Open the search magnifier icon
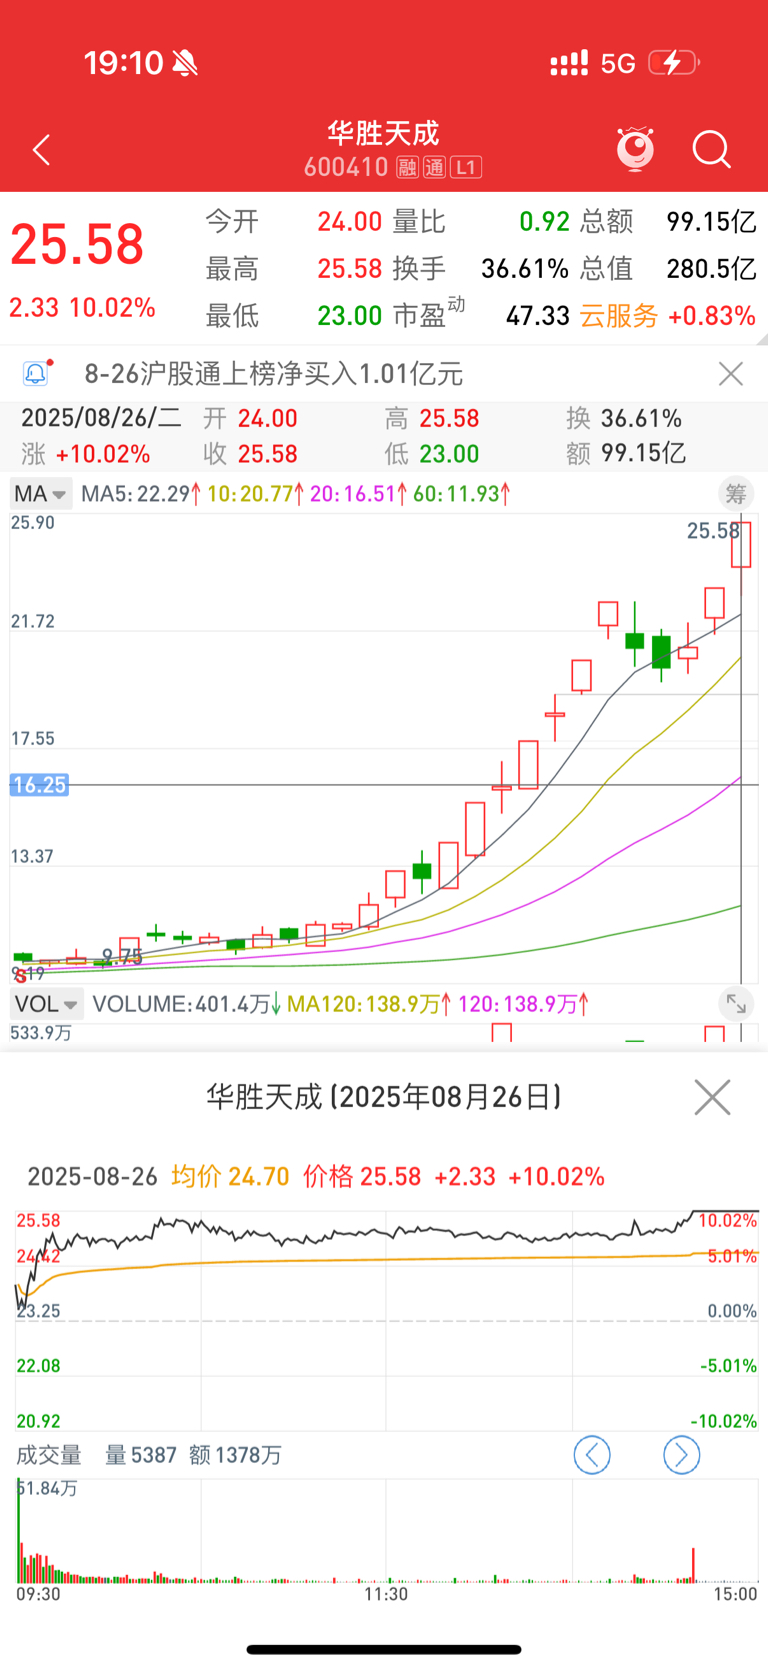768x1670 pixels. click(x=712, y=150)
